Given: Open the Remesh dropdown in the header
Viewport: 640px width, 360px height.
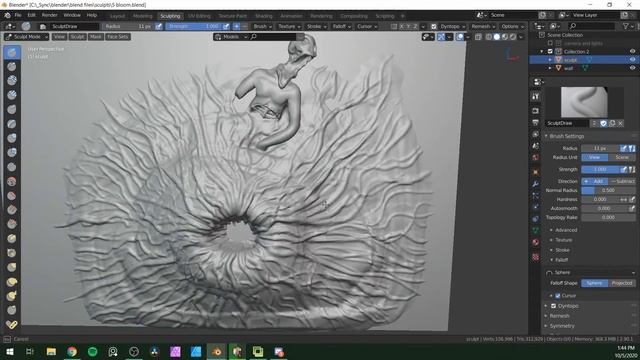Looking at the screenshot, I should pos(483,26).
